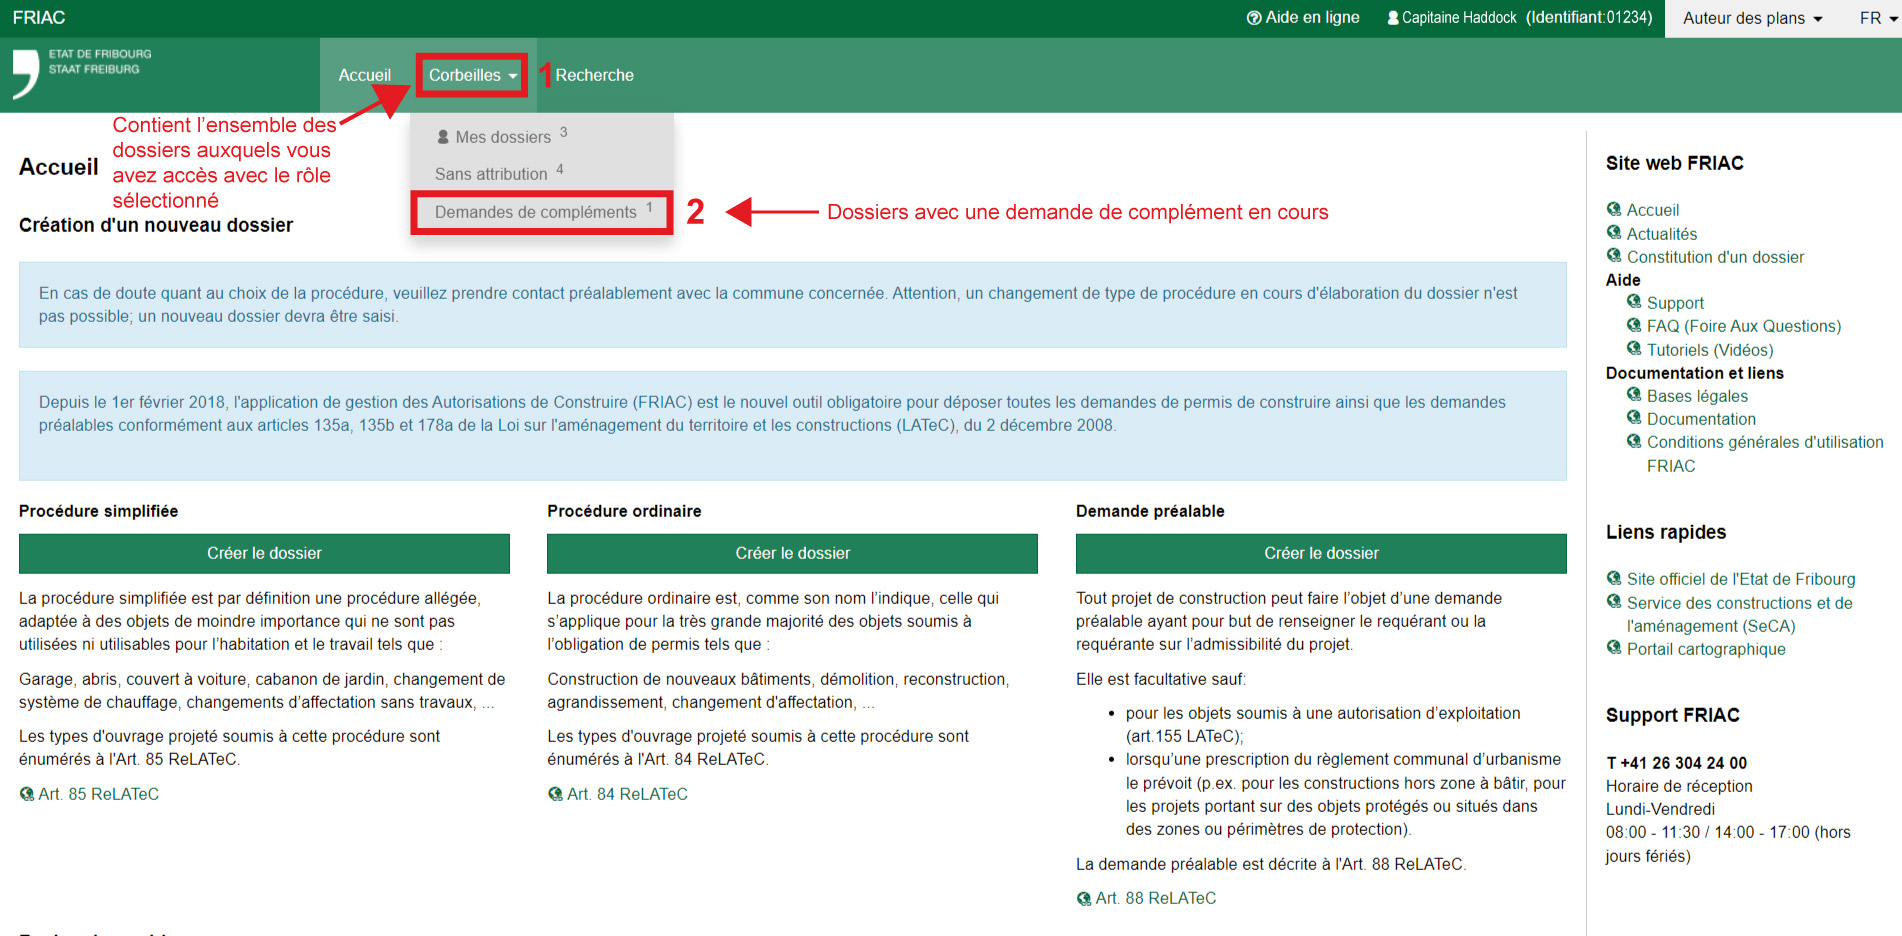Create a Demande préalable dossier
Screen dimensions: 1902x936
pos(1320,553)
